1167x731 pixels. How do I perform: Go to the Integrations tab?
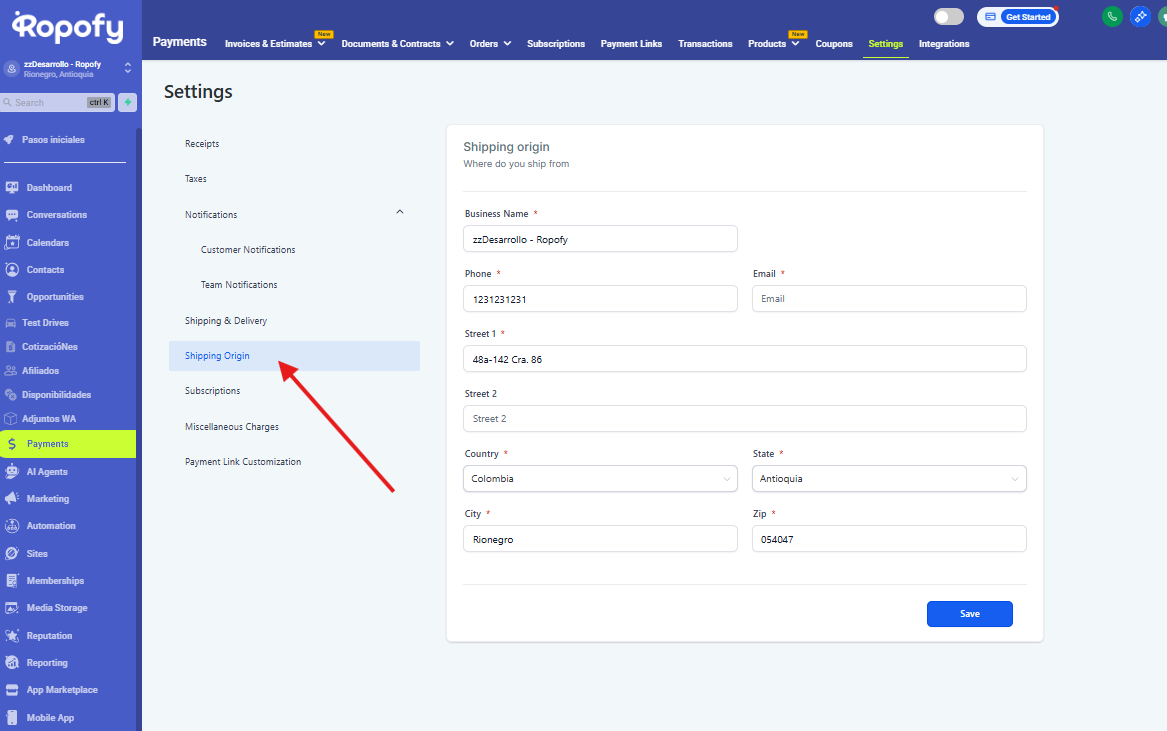[x=944, y=44]
